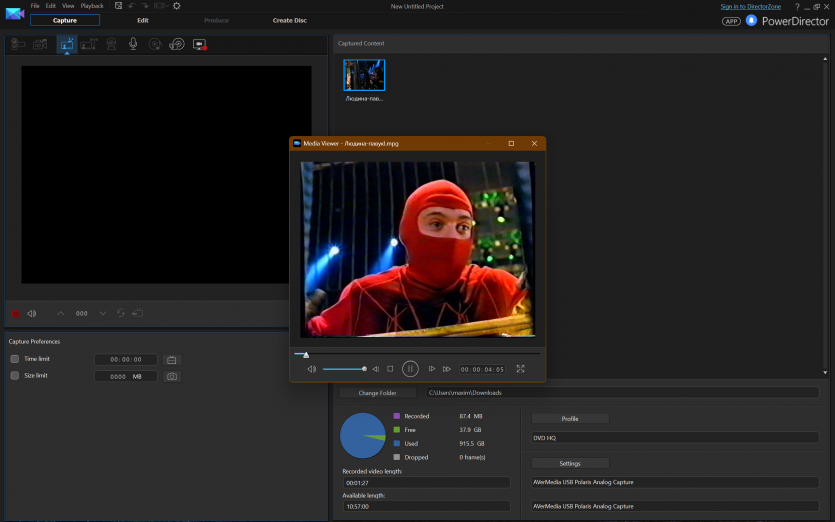
Task: Choose the webcam capture source icon
Action: 110,44
